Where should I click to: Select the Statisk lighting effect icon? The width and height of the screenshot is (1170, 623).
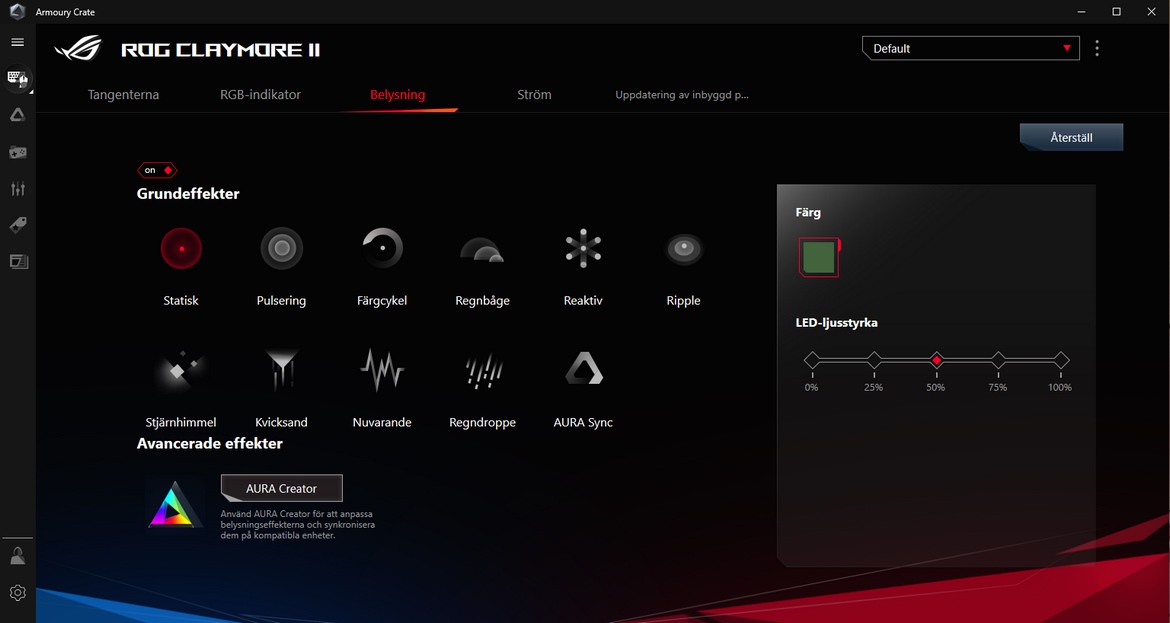(181, 249)
